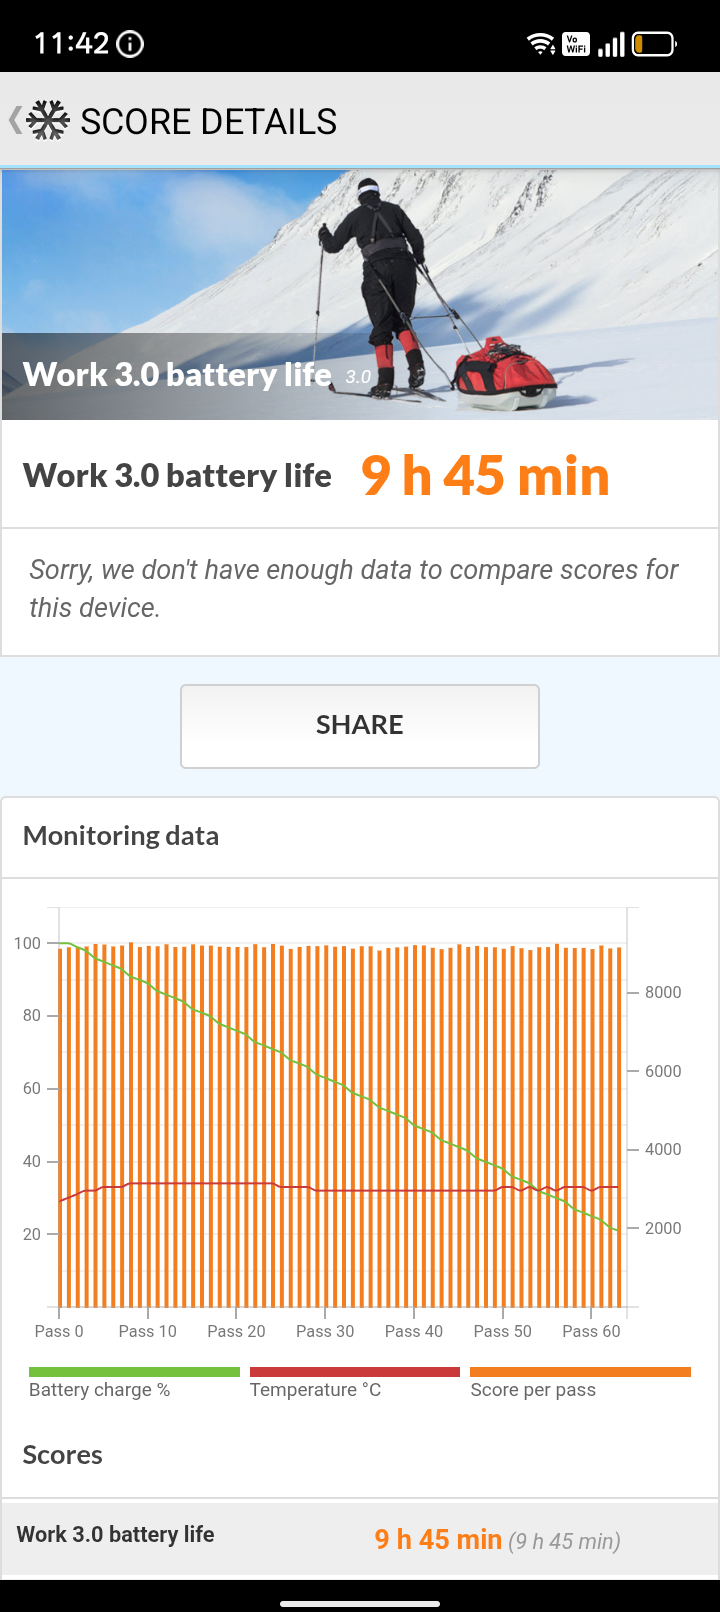The image size is (720, 1612).
Task: Tap the VoWiFi indicator icon
Action: tap(575, 44)
